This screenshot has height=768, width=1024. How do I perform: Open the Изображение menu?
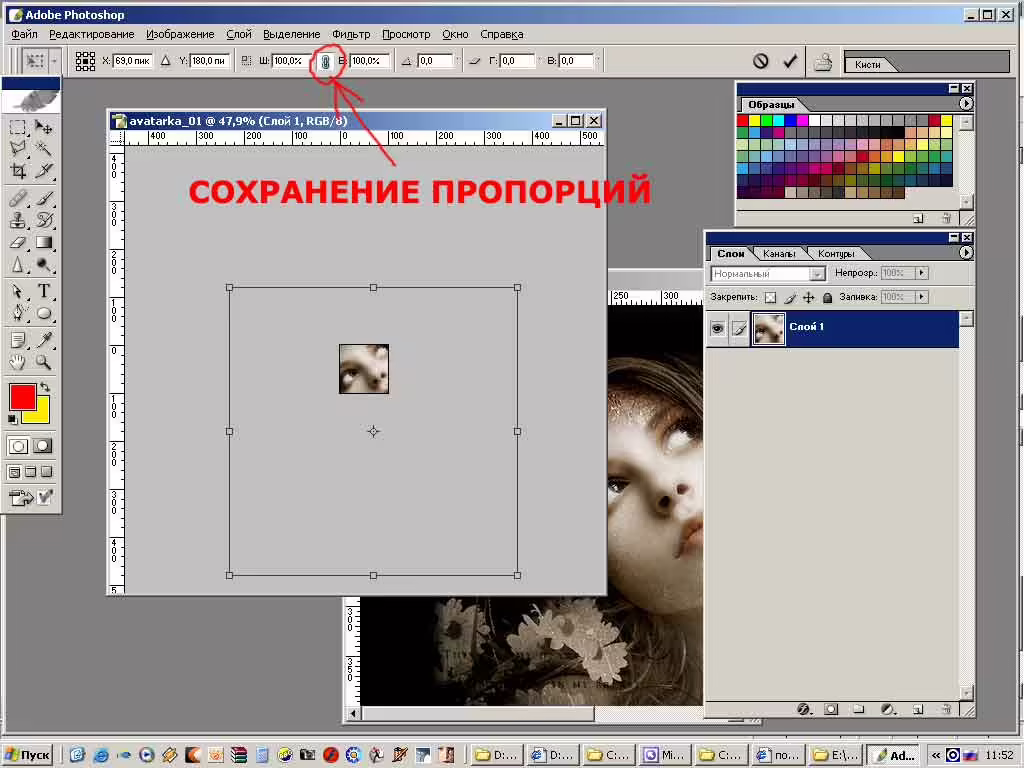[180, 35]
